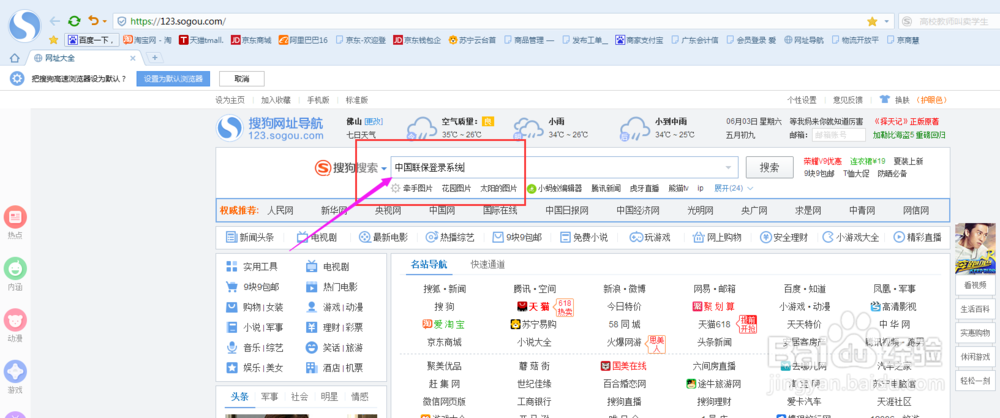Screen dimensions: 1000x418
Task: Open 个性设置 at top right
Action: click(x=802, y=100)
